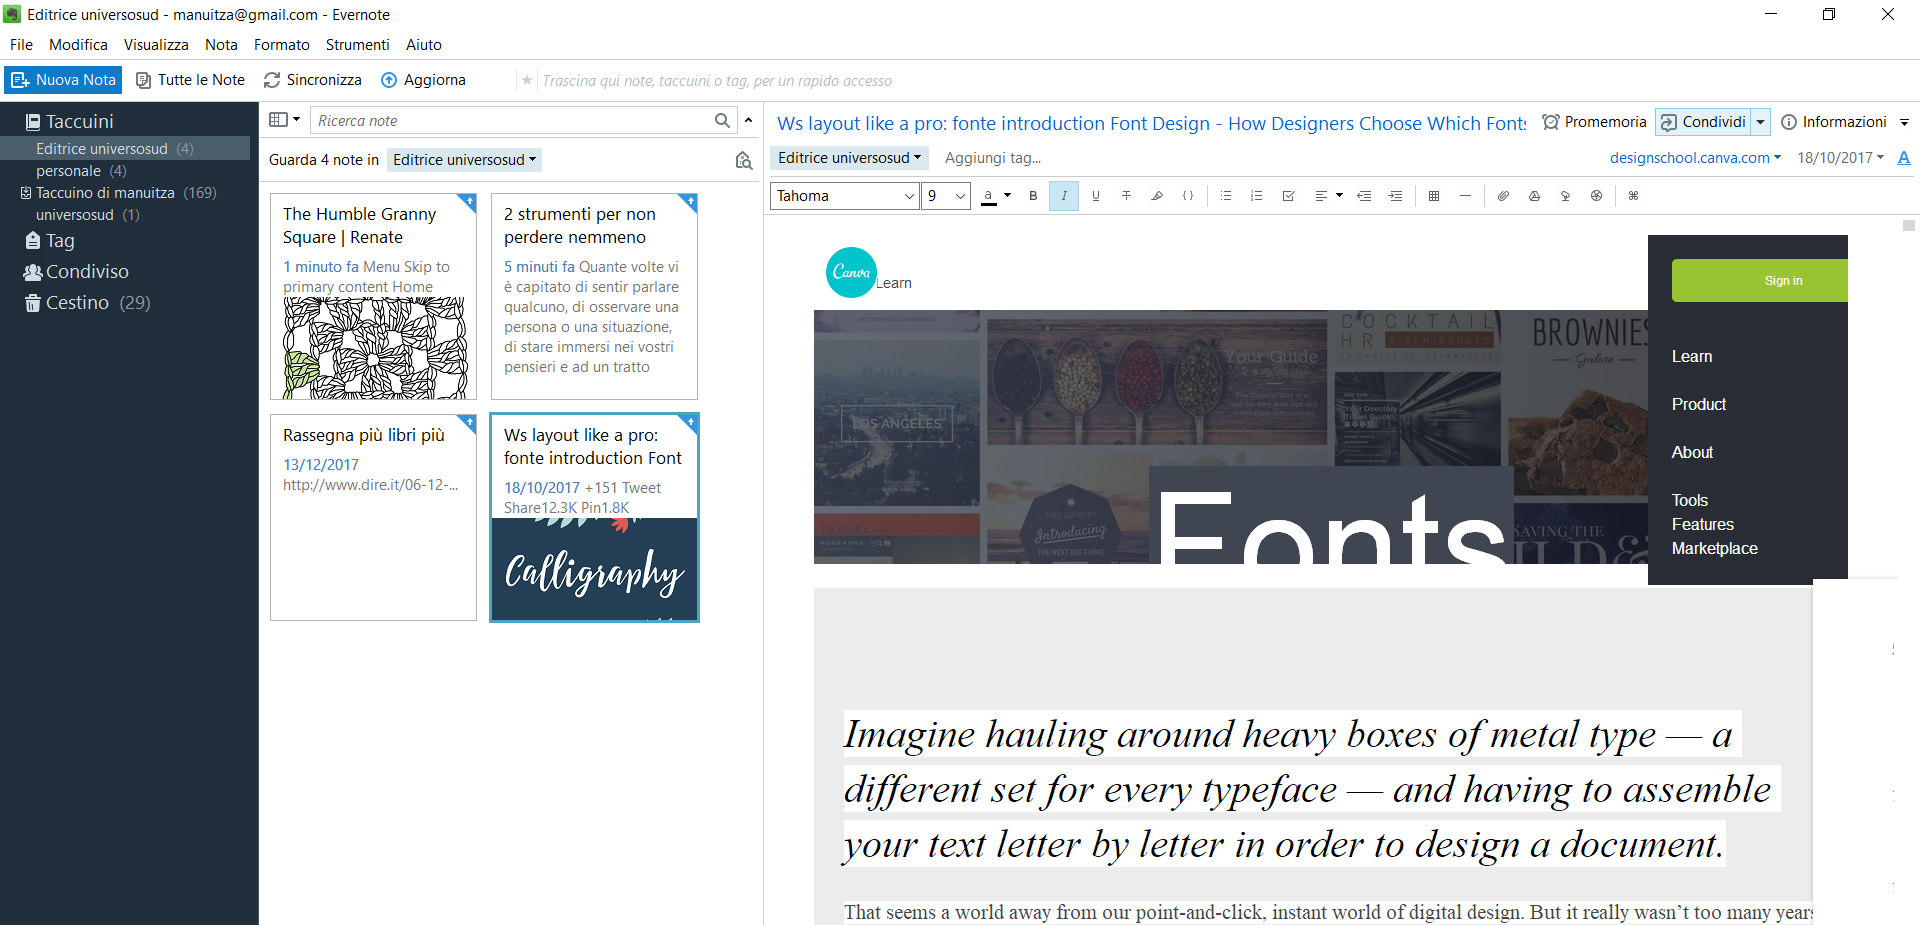1920x925 pixels.
Task: Open the Formato menu
Action: coord(282,45)
